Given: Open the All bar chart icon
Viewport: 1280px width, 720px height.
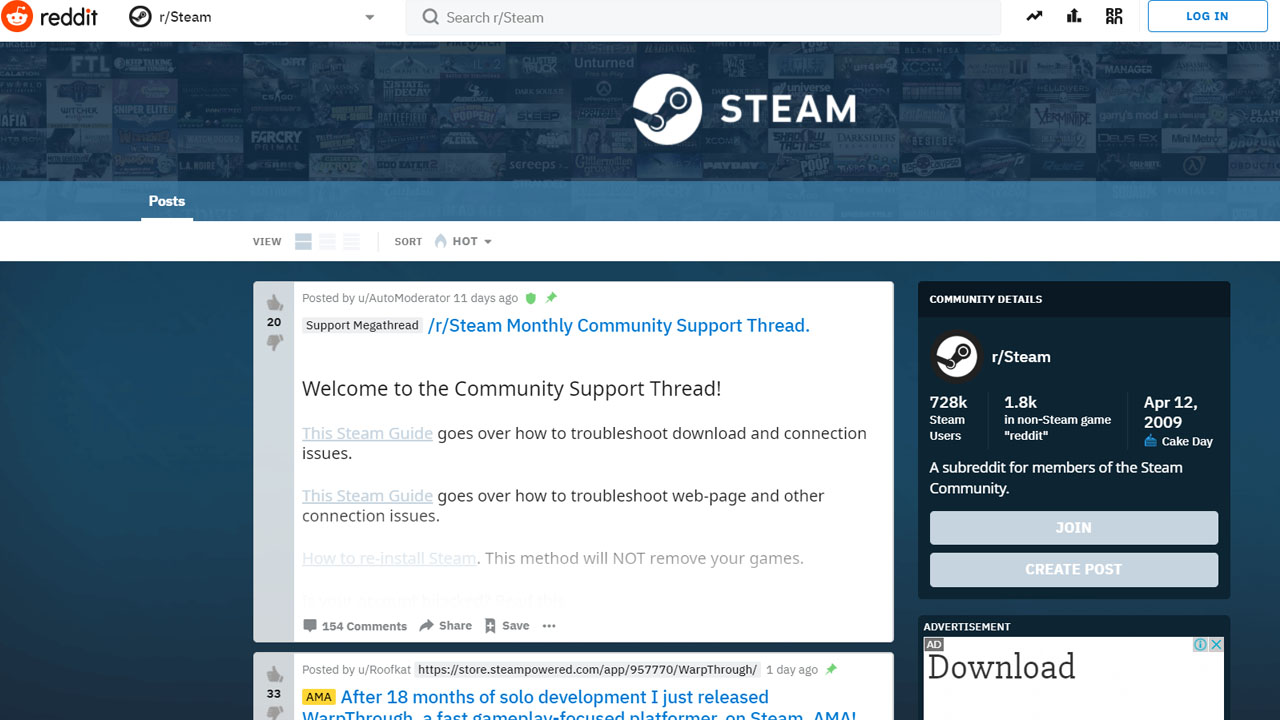Looking at the screenshot, I should pyautogui.click(x=1074, y=16).
